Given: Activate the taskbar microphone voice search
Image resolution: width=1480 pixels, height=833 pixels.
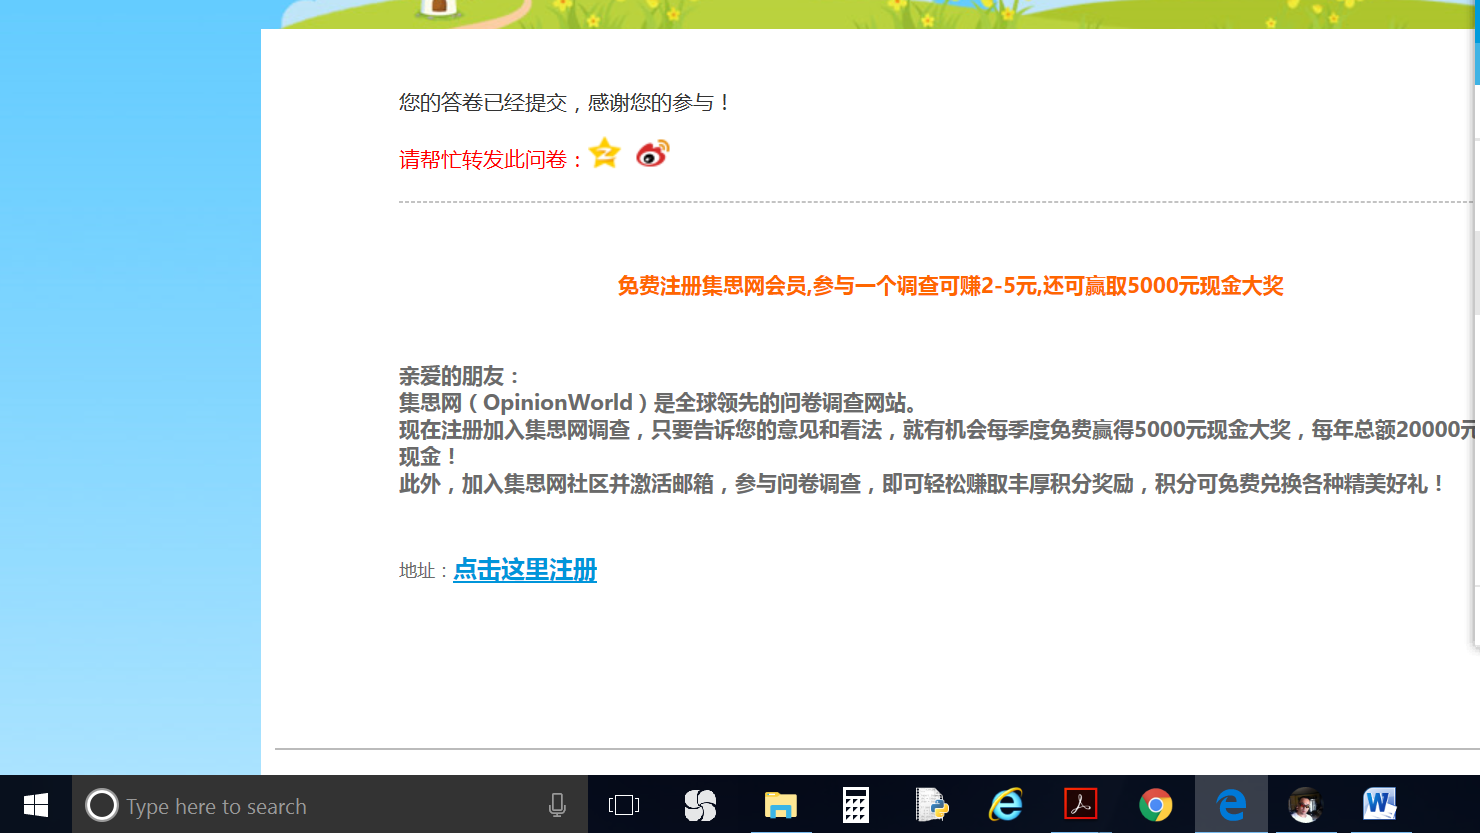Looking at the screenshot, I should click(x=557, y=805).
